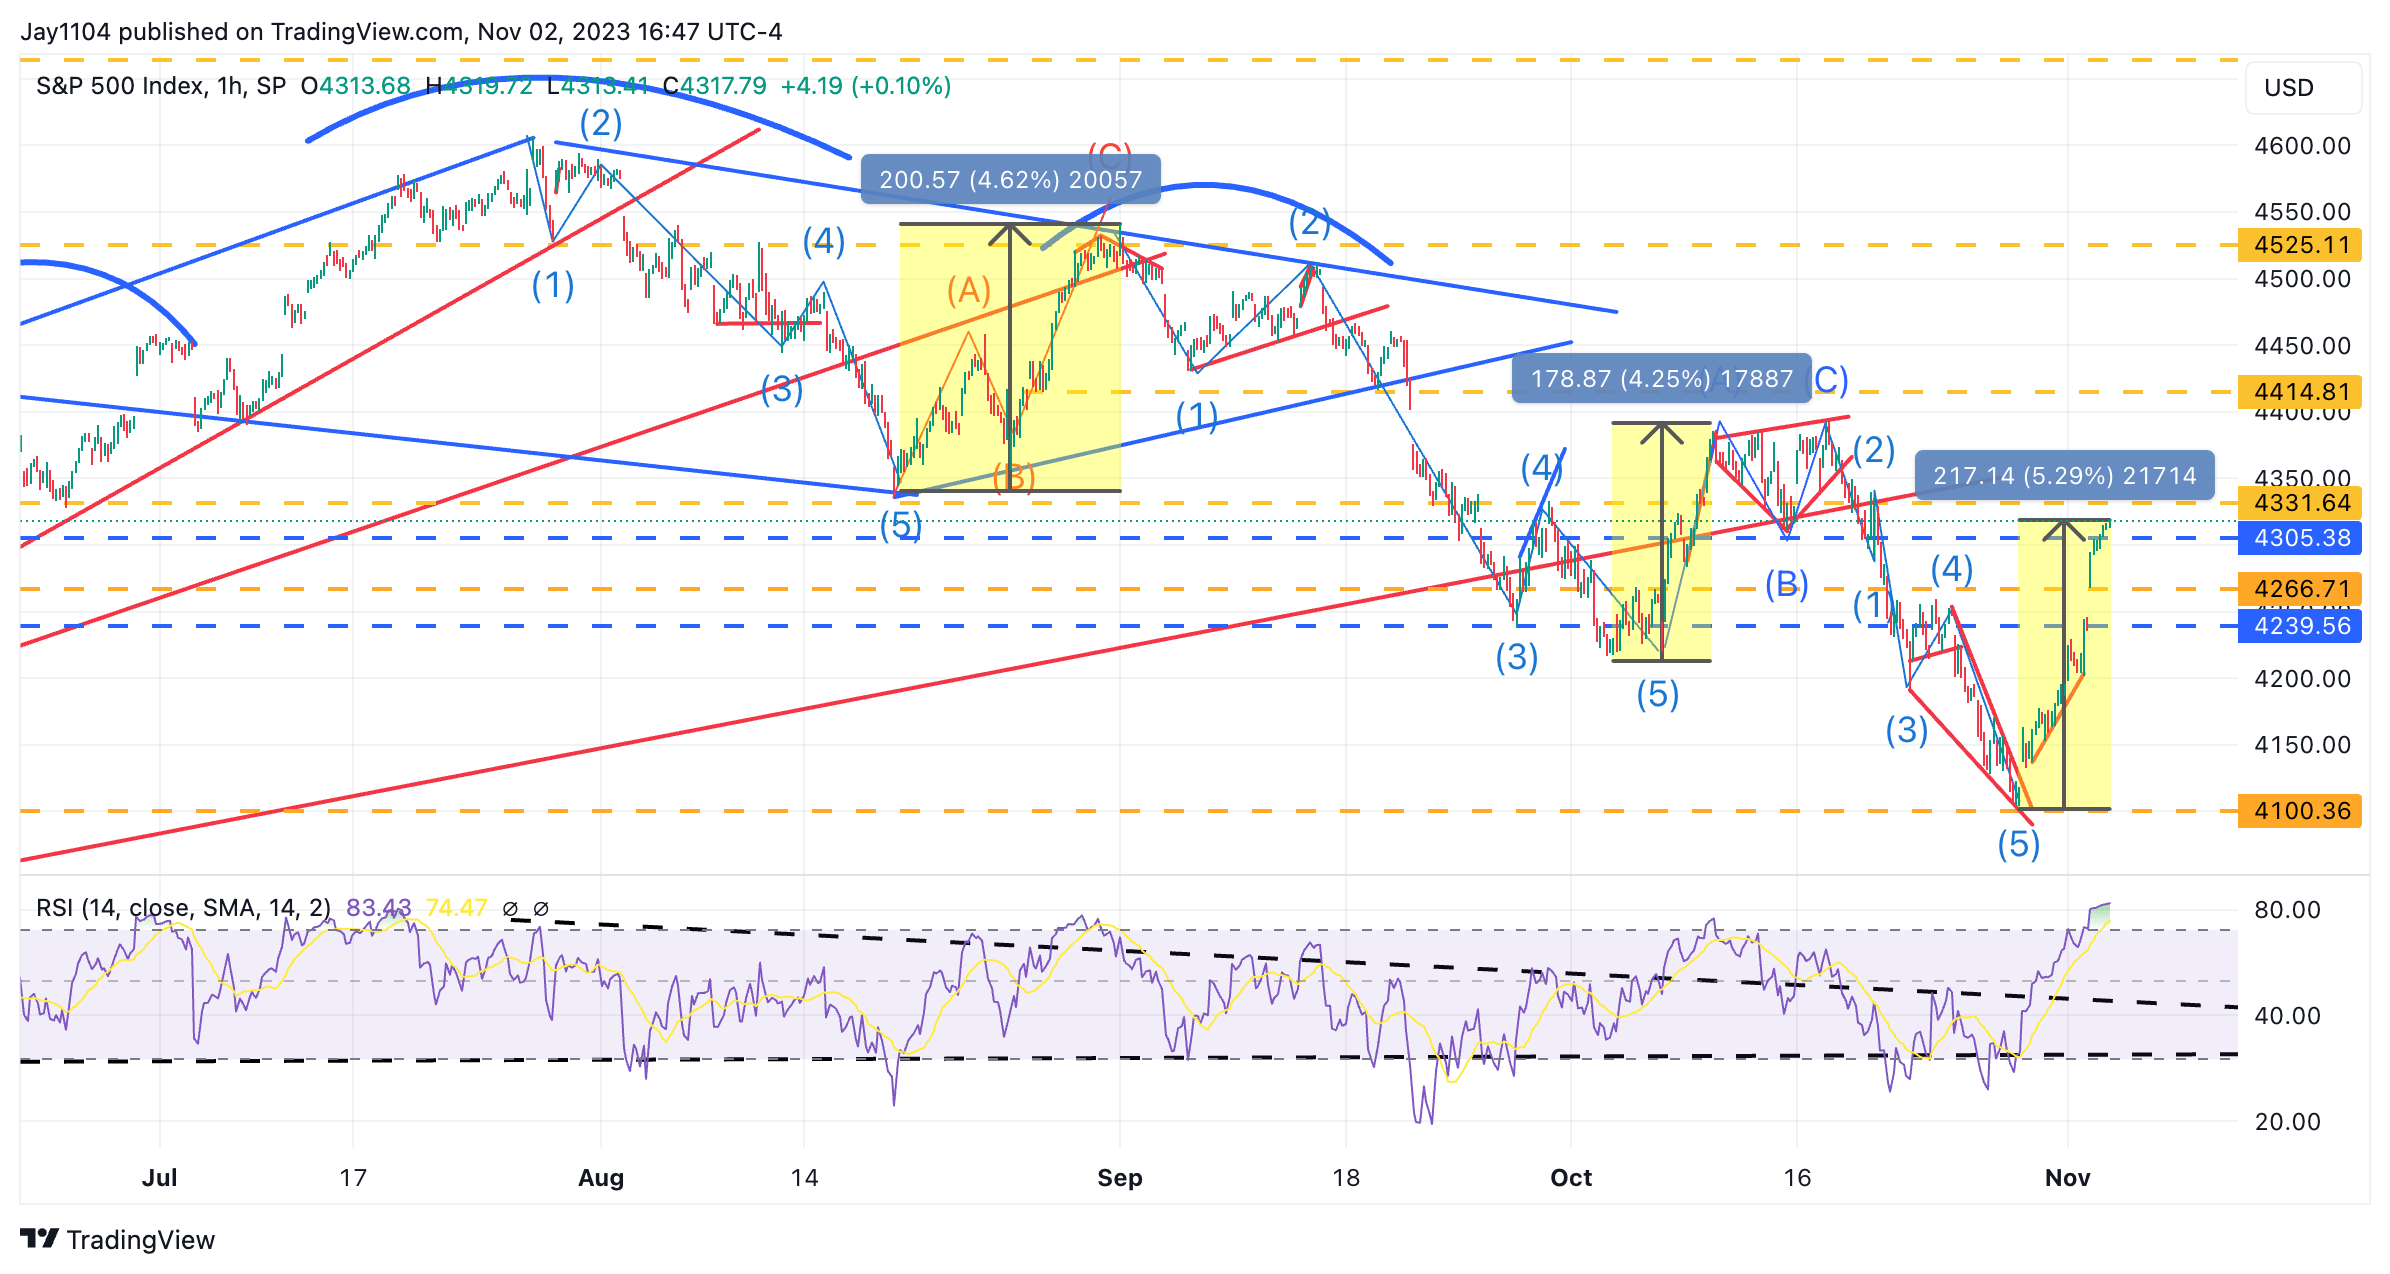This screenshot has width=2390, height=1274.
Task: Click the Sep date label on time axis
Action: 1120,1178
